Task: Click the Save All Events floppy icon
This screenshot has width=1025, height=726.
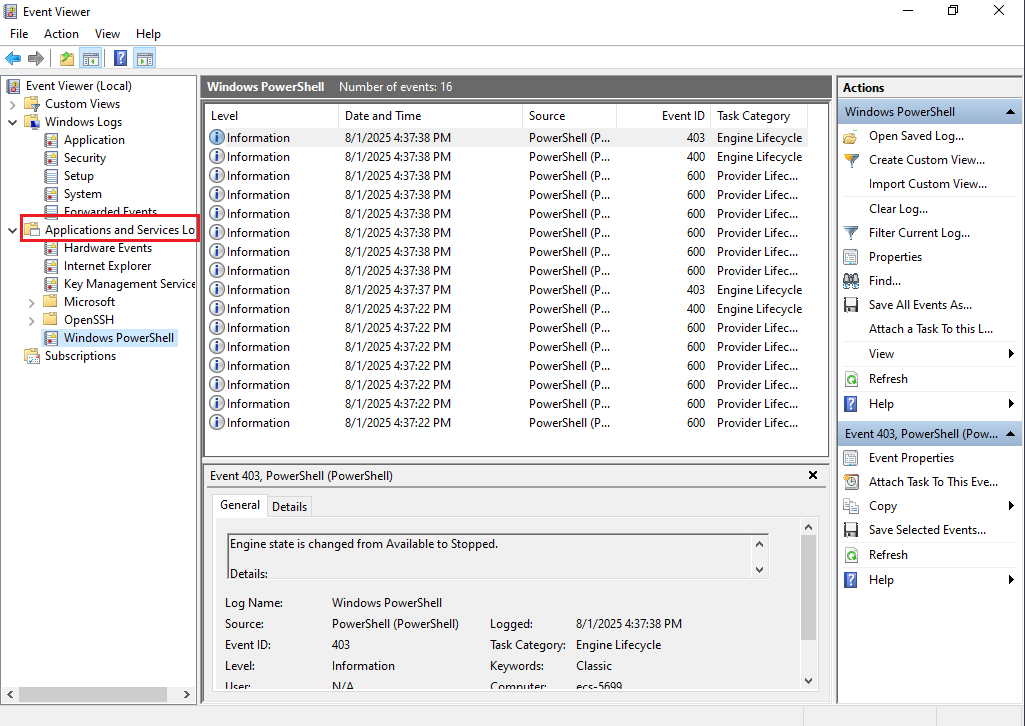Action: pos(850,305)
